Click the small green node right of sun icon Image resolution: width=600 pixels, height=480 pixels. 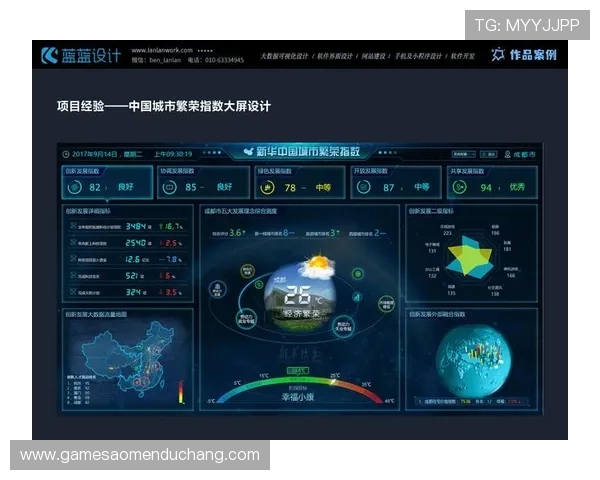[x=357, y=274]
